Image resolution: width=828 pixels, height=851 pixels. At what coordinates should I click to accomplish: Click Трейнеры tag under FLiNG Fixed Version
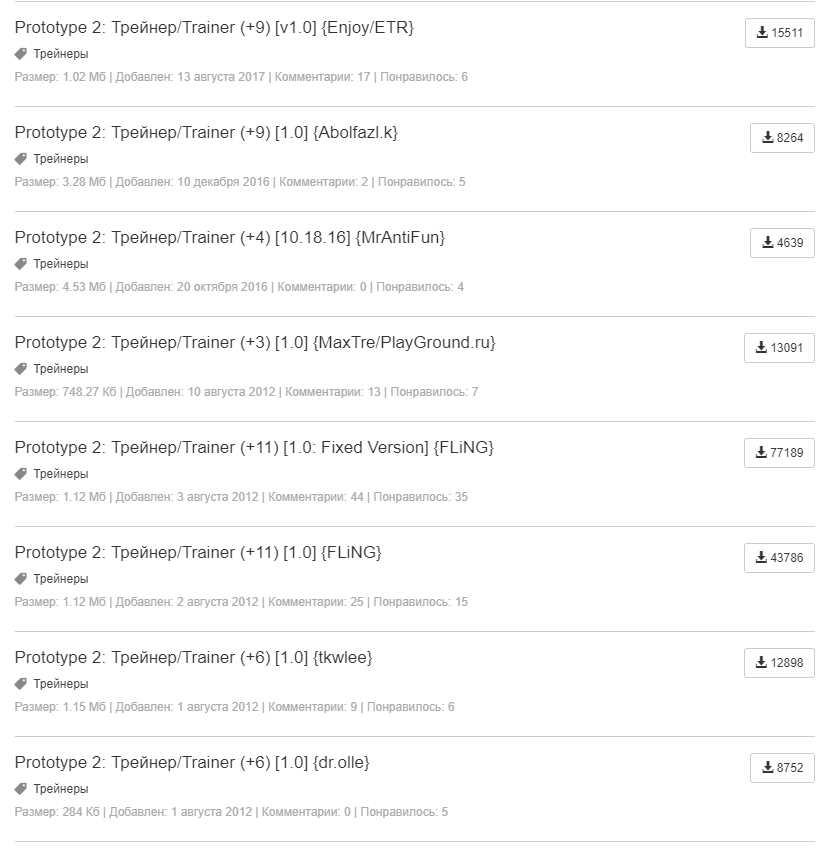click(x=52, y=474)
